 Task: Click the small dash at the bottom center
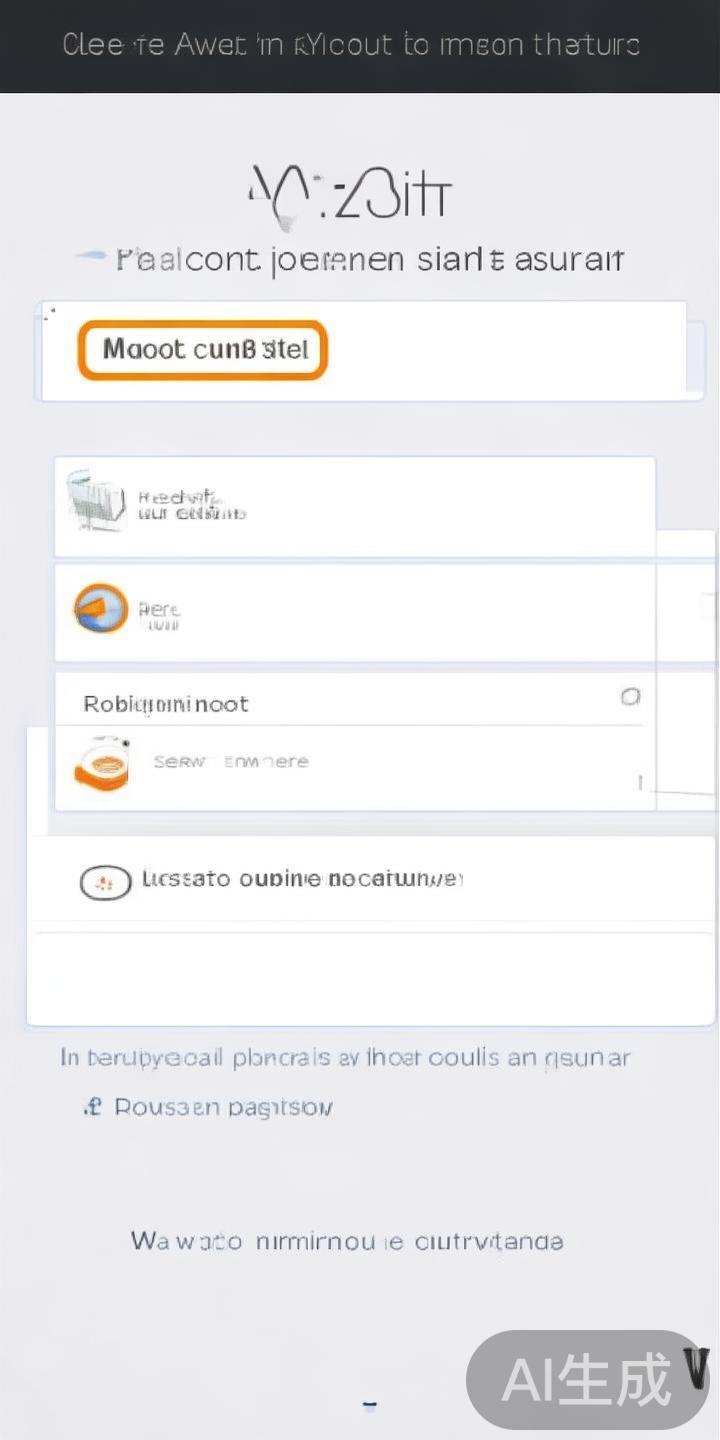(x=369, y=1404)
